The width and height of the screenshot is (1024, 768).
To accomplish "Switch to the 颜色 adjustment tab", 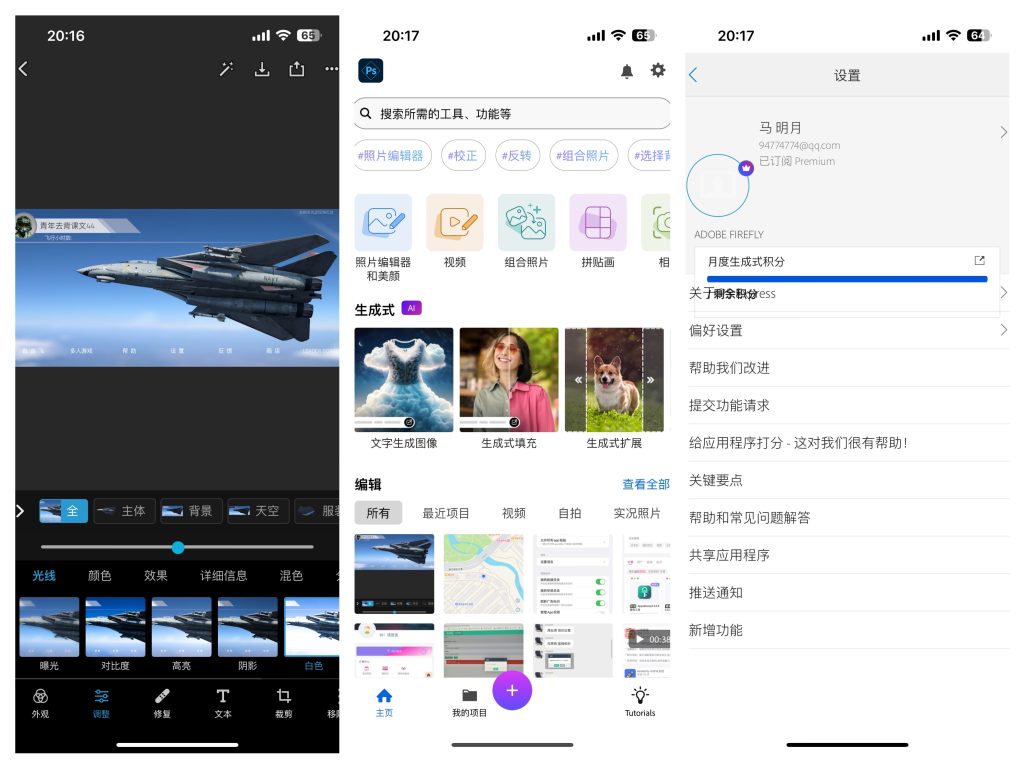I will [100, 578].
